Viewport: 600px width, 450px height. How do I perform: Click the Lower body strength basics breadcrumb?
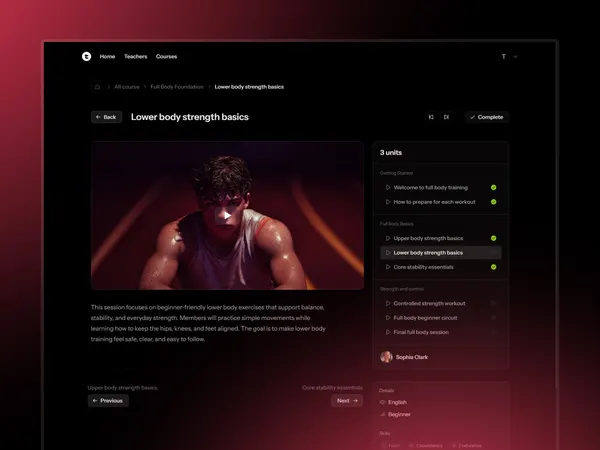point(249,87)
